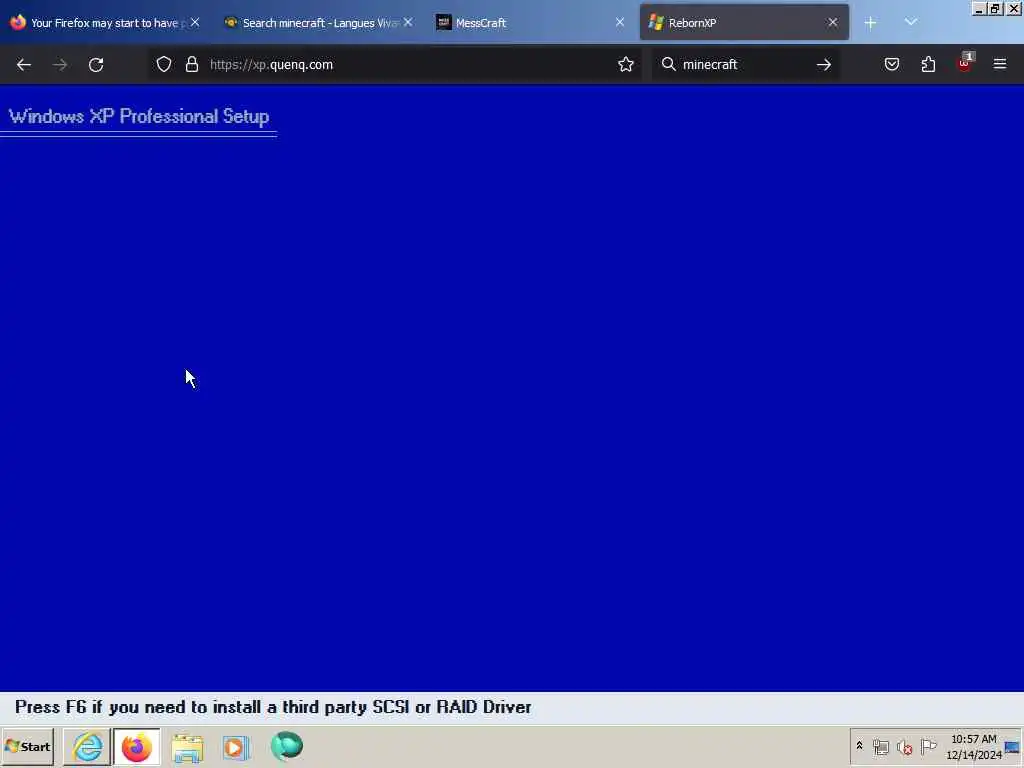Click the forward navigation arrow

click(x=60, y=65)
